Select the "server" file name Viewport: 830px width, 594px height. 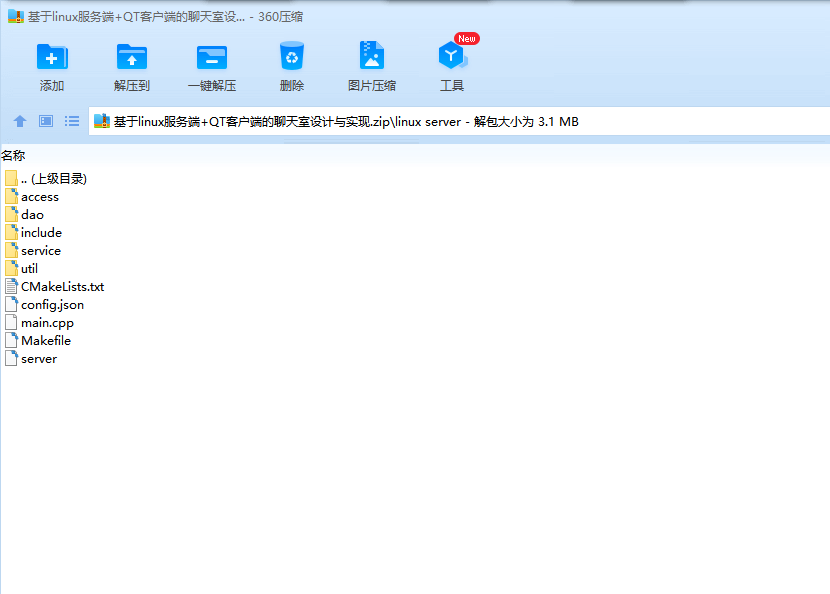(39, 359)
